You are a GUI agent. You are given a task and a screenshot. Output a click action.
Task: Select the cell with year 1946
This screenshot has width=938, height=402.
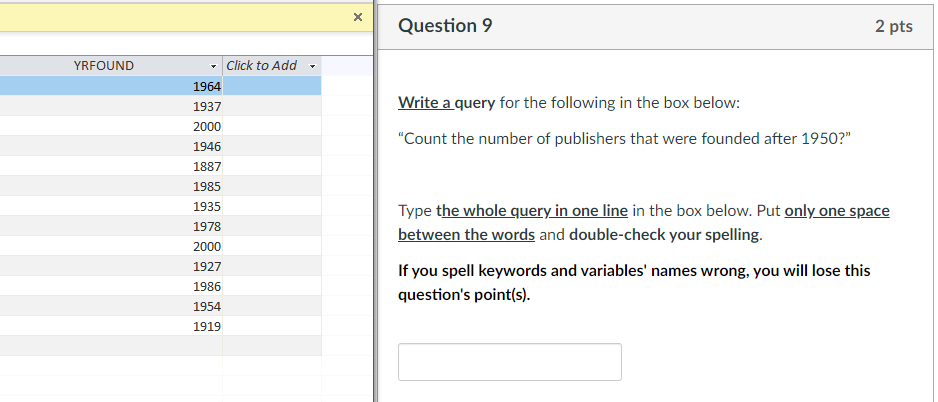pyautogui.click(x=111, y=147)
